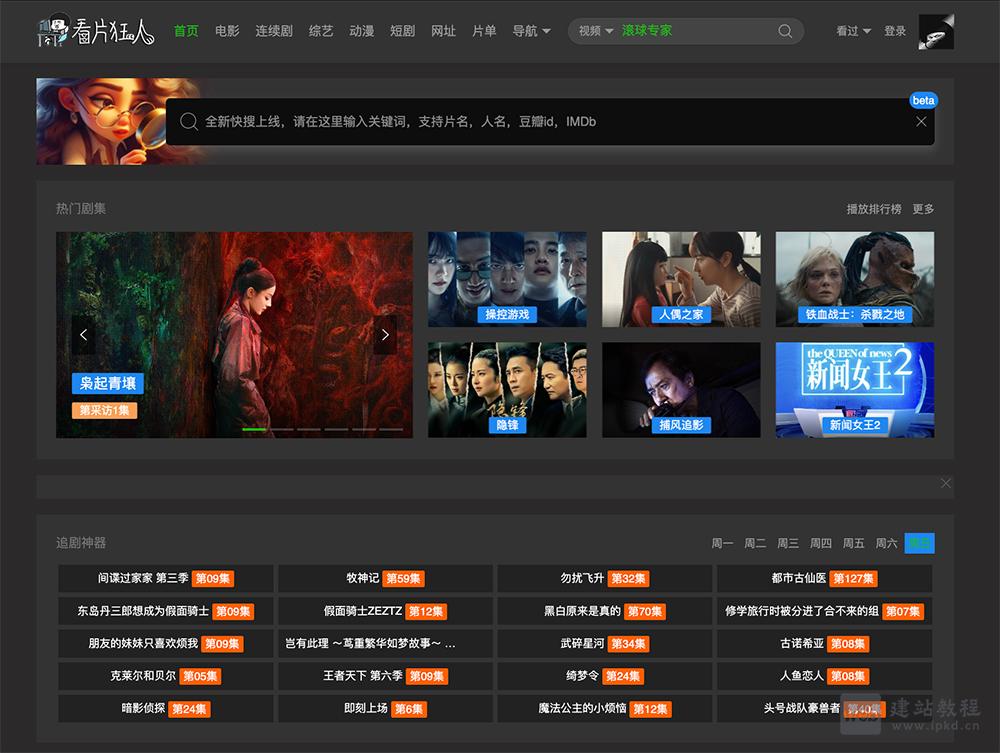The height and width of the screenshot is (753, 1000).
Task: Open the 播放排行榜 ranking link
Action: click(x=873, y=209)
